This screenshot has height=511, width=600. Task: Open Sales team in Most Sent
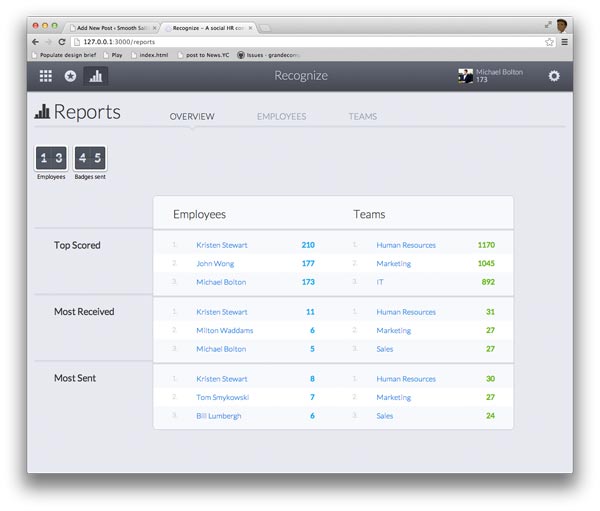(385, 416)
